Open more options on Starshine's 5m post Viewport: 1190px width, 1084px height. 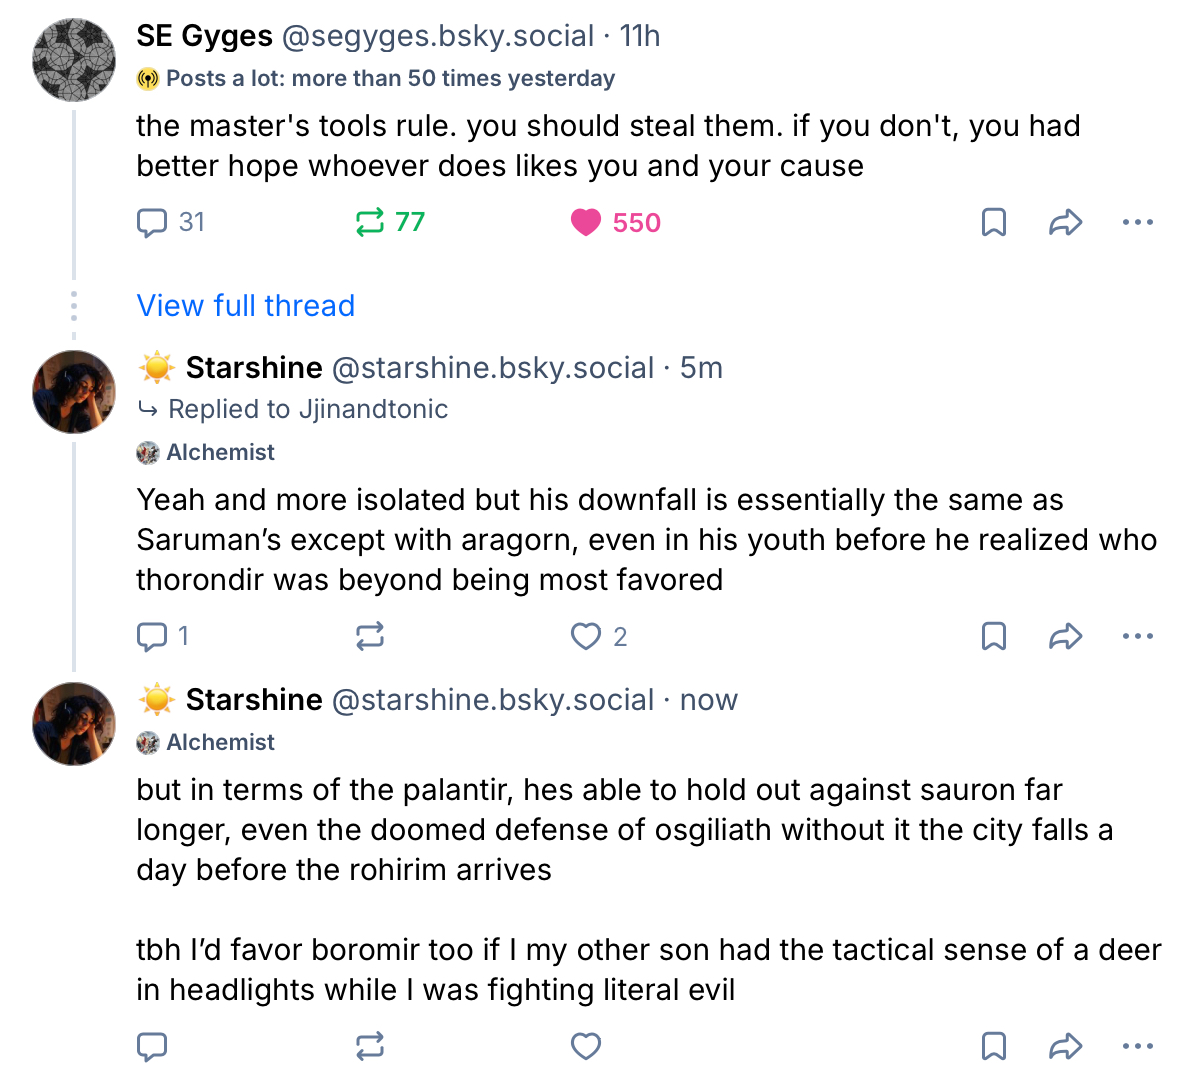click(x=1137, y=636)
